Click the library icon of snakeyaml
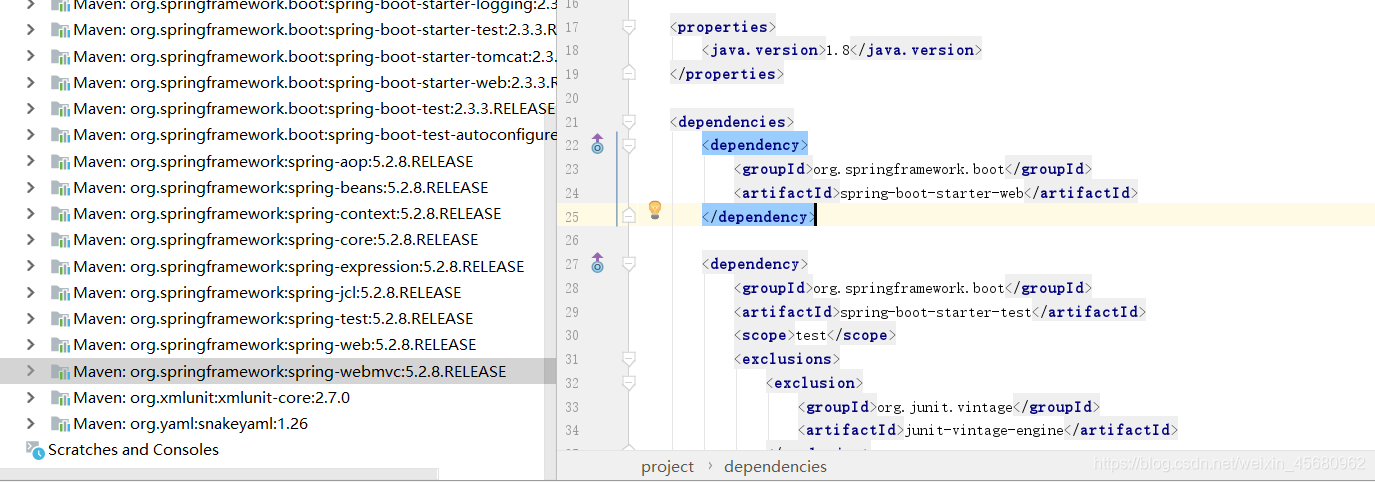Image resolution: width=1375 pixels, height=482 pixels. click(x=60, y=423)
